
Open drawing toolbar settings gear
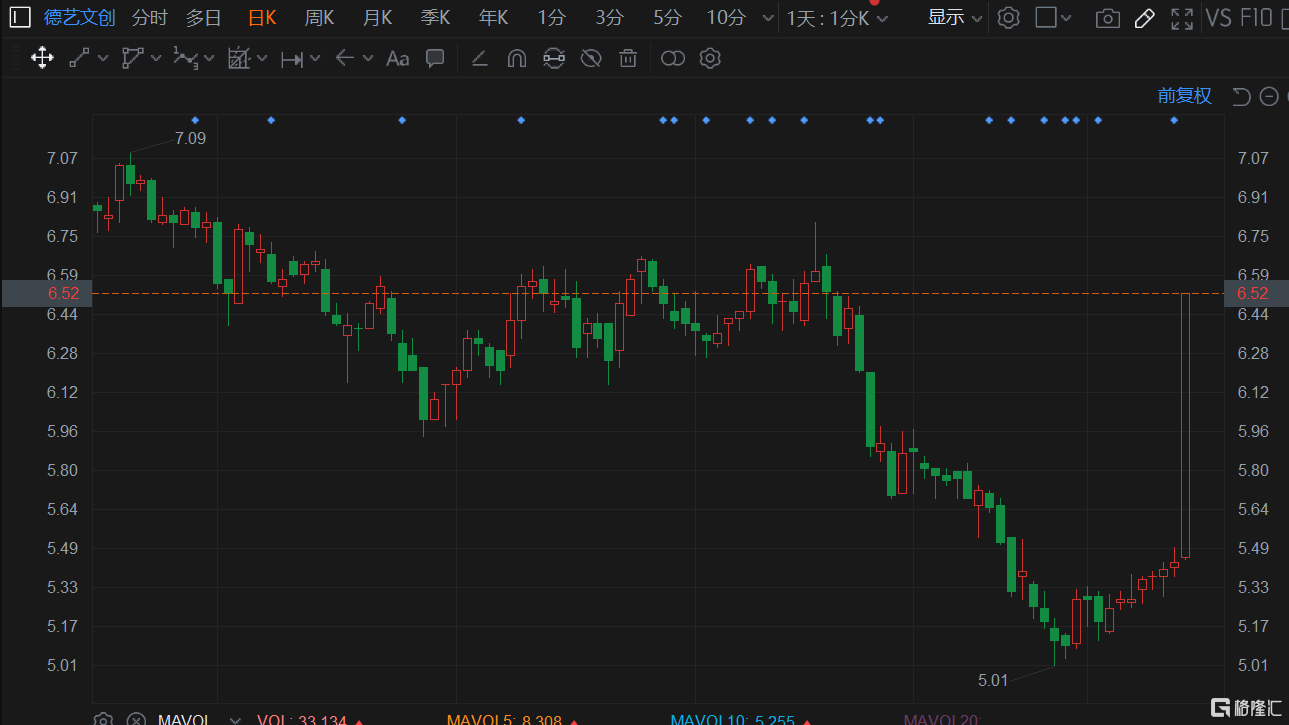click(x=710, y=58)
